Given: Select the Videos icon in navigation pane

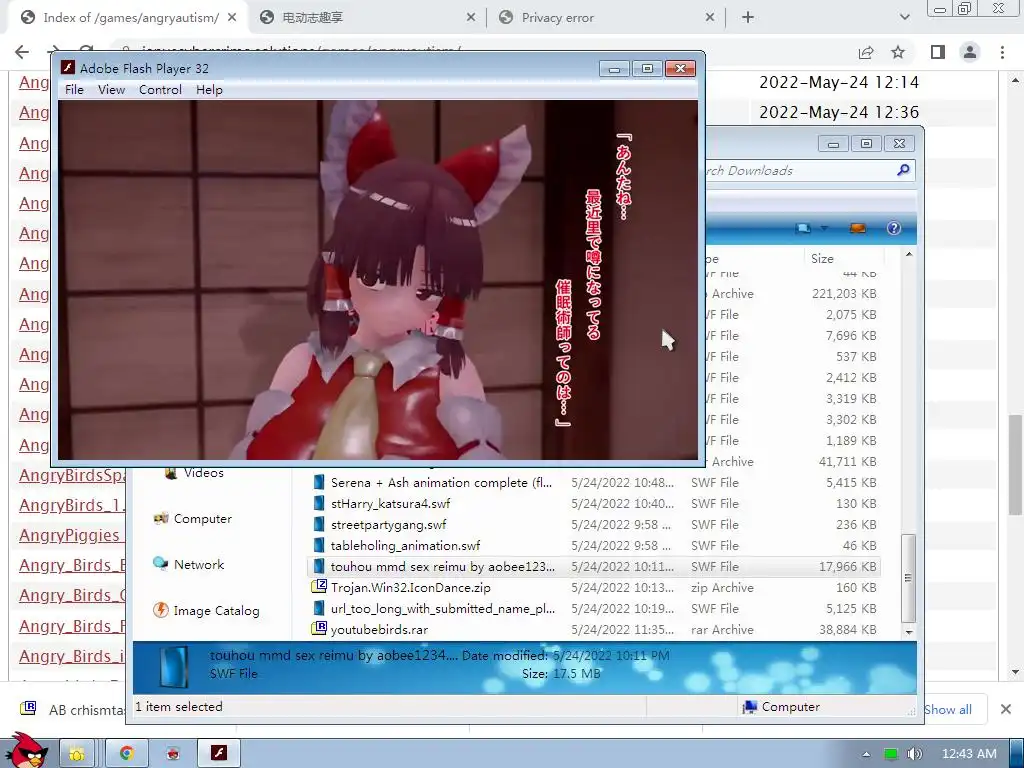Looking at the screenshot, I should point(171,473).
